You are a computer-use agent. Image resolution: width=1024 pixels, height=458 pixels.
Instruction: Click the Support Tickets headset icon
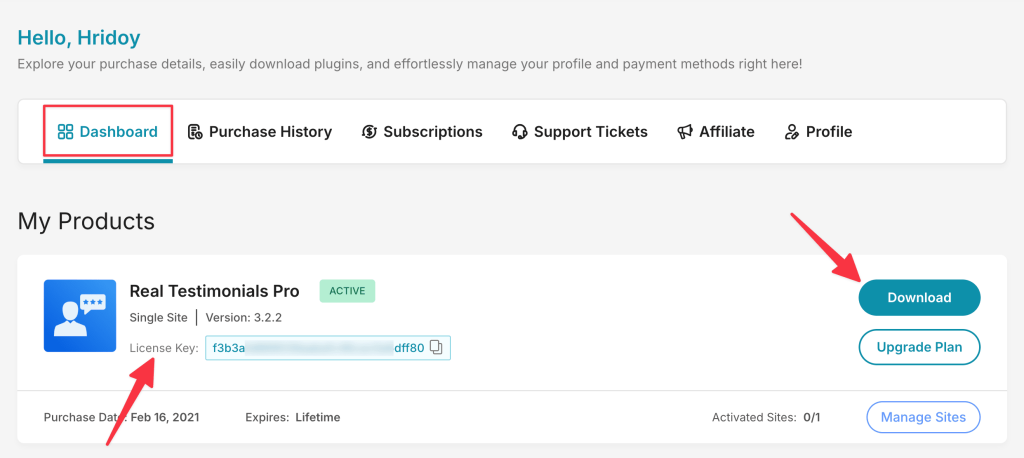pyautogui.click(x=520, y=132)
